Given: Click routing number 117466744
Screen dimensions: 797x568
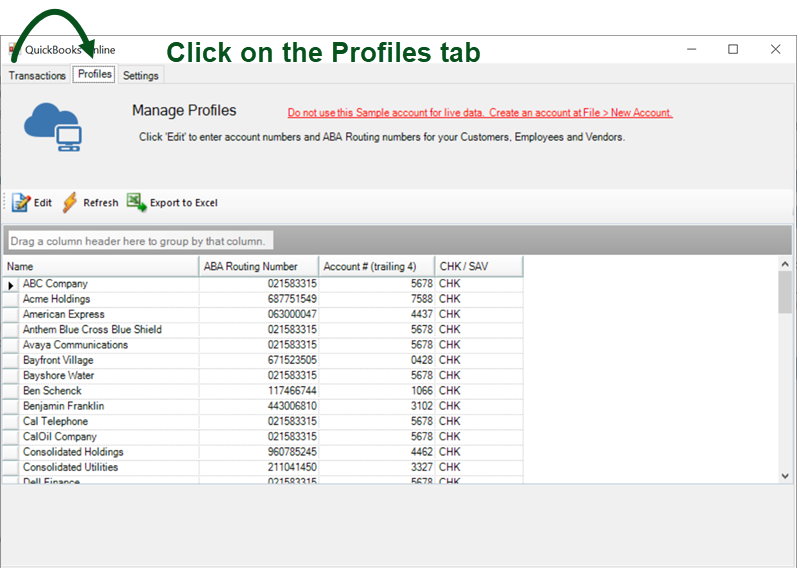Looking at the screenshot, I should (x=292, y=391).
